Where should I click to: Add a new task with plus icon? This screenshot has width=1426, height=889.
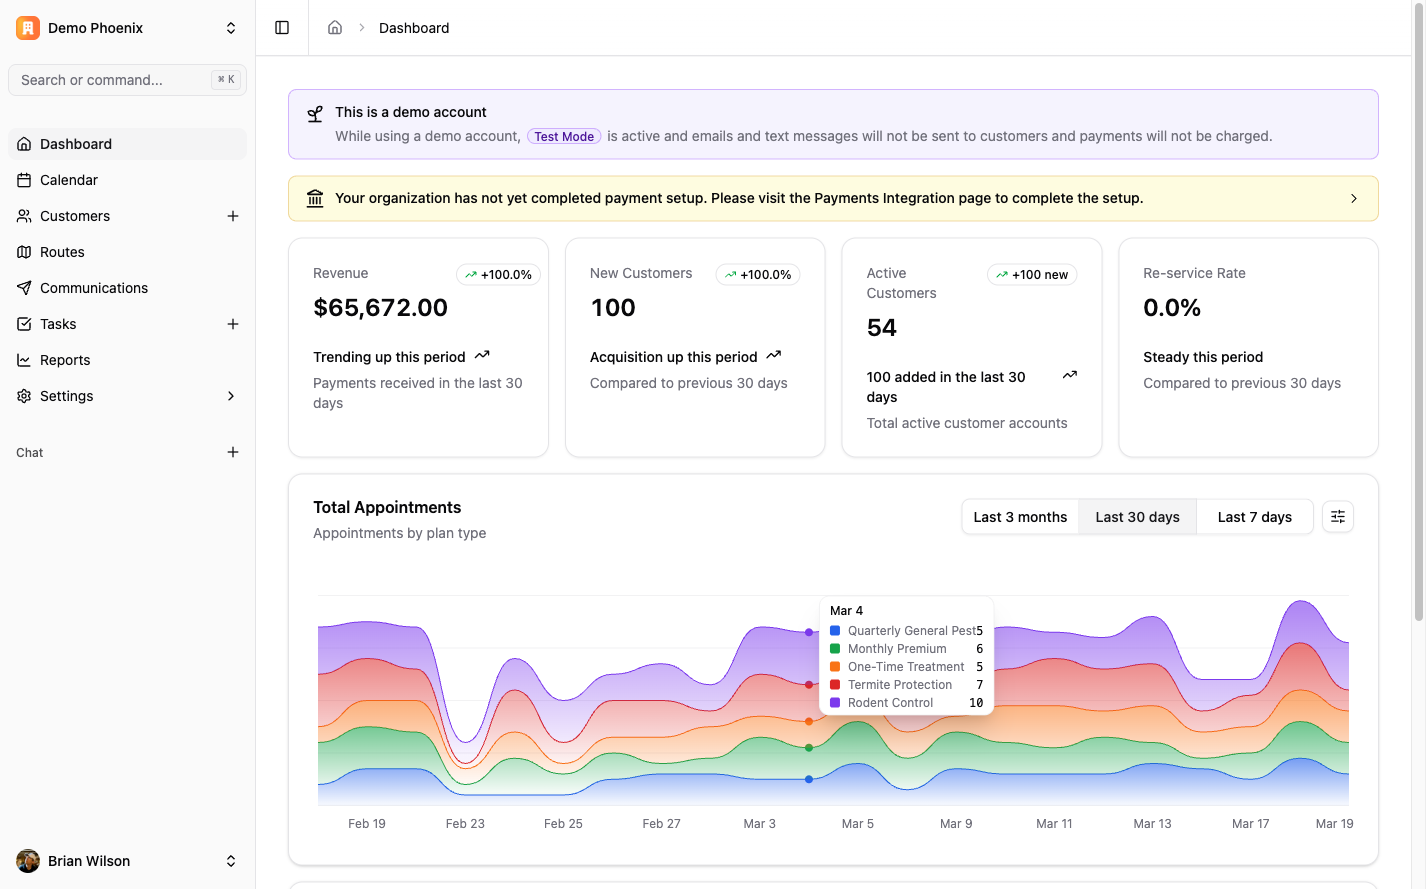pyautogui.click(x=233, y=324)
